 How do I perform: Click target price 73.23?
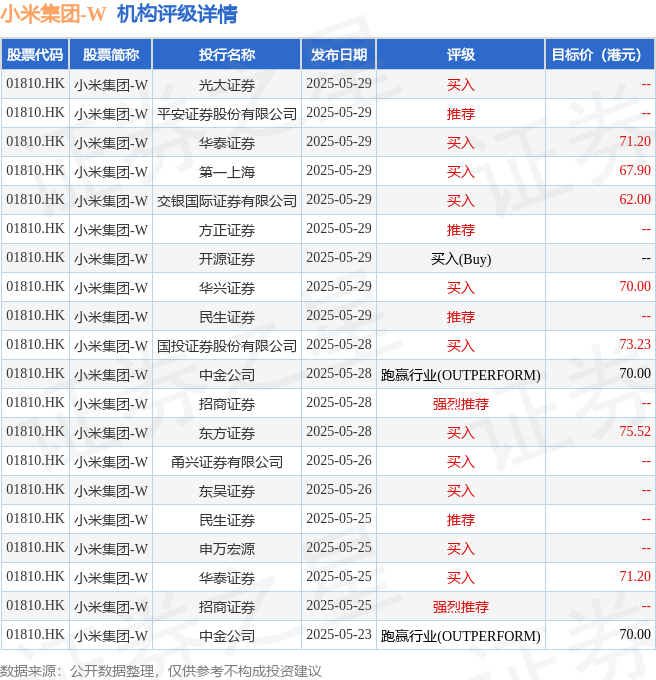click(x=635, y=344)
